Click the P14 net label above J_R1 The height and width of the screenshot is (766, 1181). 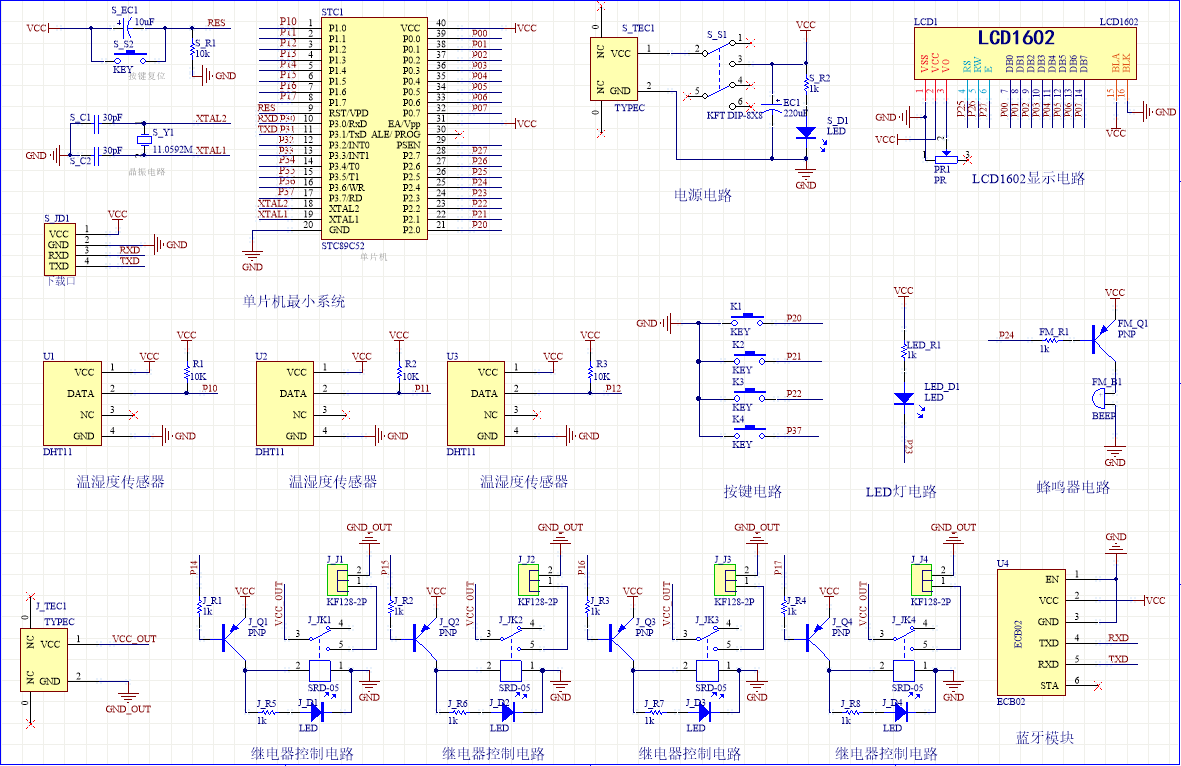(194, 567)
